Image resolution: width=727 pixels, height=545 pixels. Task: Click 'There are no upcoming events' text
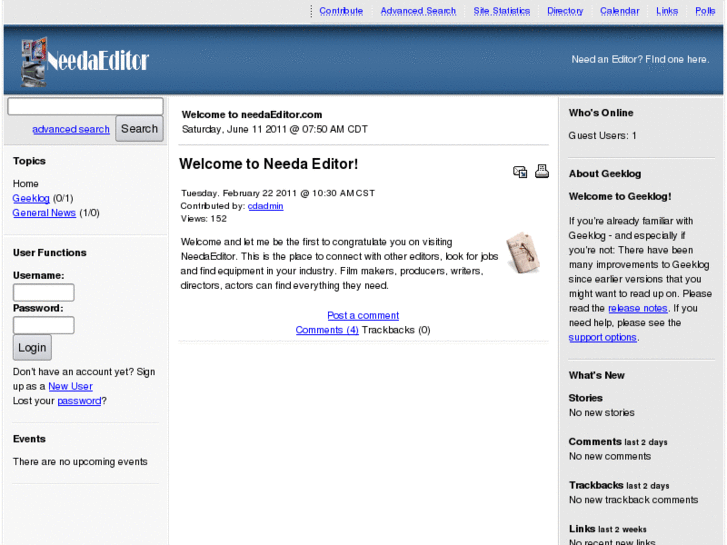point(80,462)
